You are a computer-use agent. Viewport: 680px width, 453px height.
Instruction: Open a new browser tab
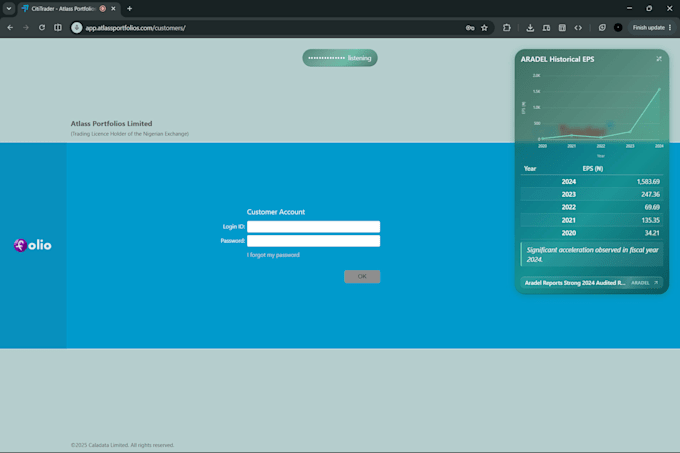click(x=129, y=9)
